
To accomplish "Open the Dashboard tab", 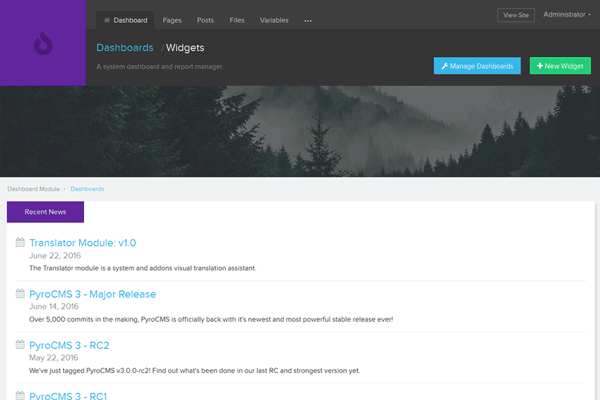I will click(125, 20).
